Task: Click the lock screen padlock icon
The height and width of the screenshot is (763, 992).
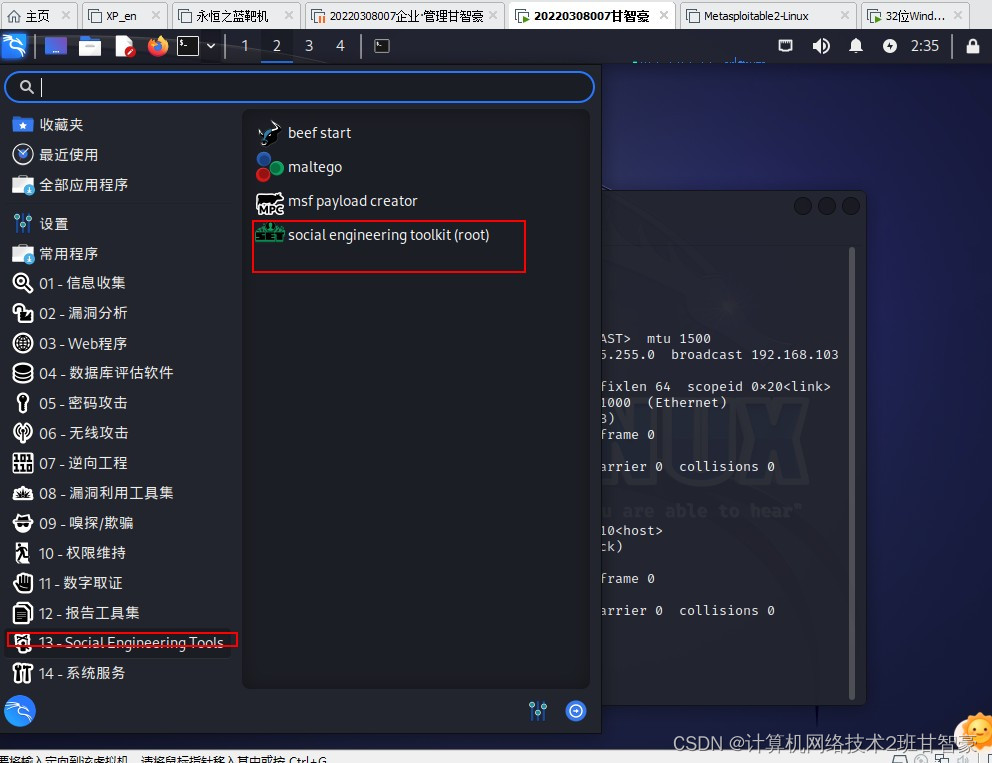Action: point(973,46)
